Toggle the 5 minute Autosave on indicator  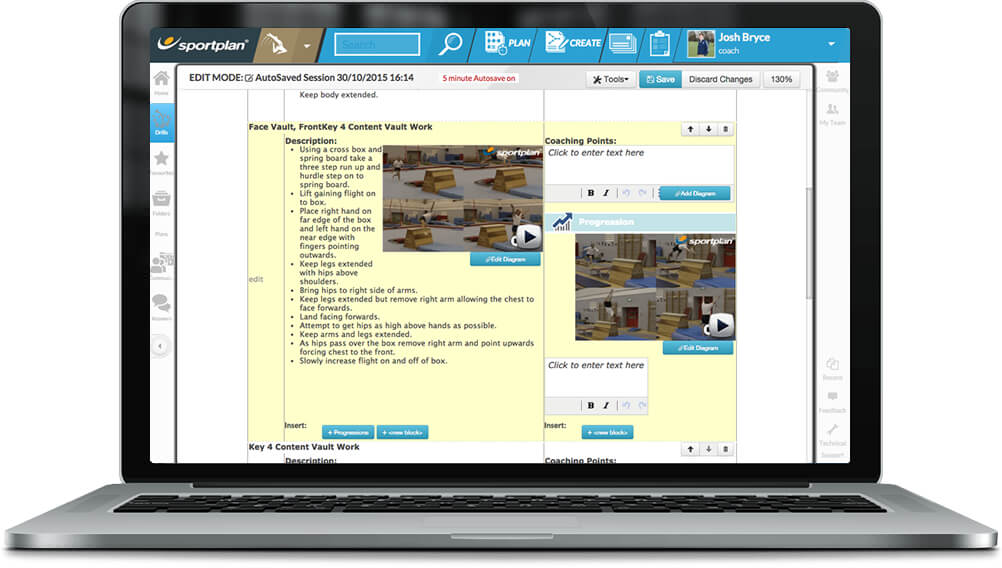coord(479,78)
